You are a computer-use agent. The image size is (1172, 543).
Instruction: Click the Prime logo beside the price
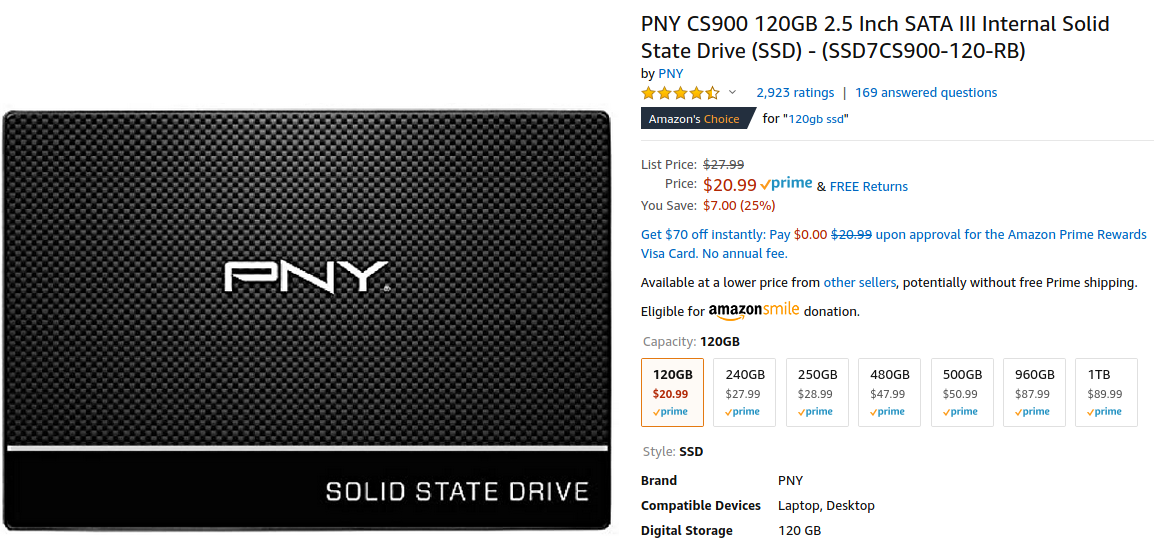click(x=786, y=184)
